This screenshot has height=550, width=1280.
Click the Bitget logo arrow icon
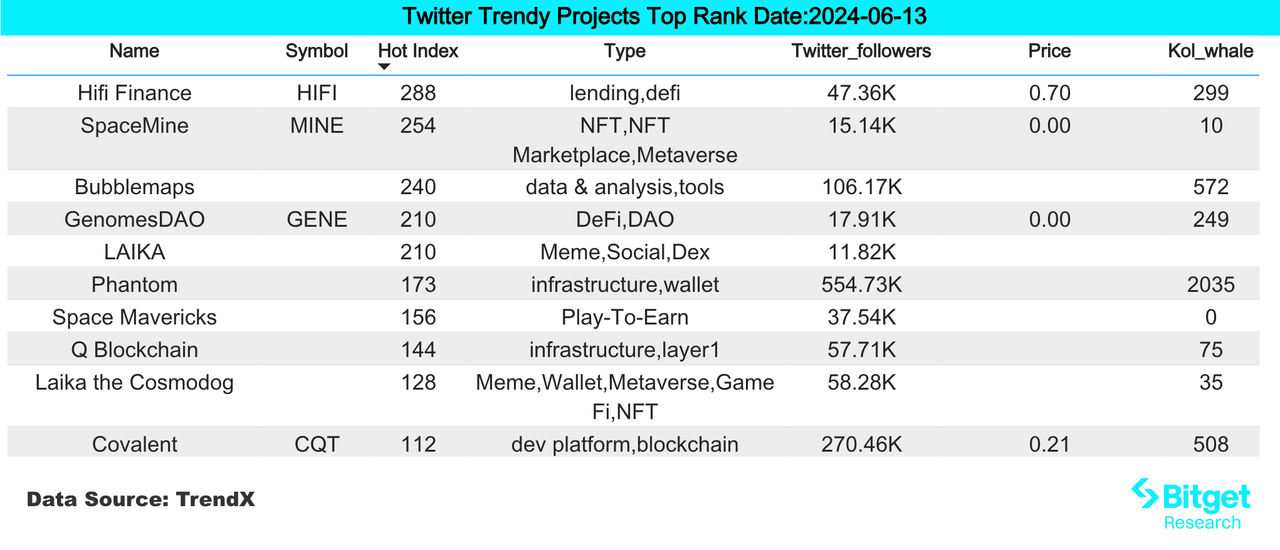point(1146,494)
